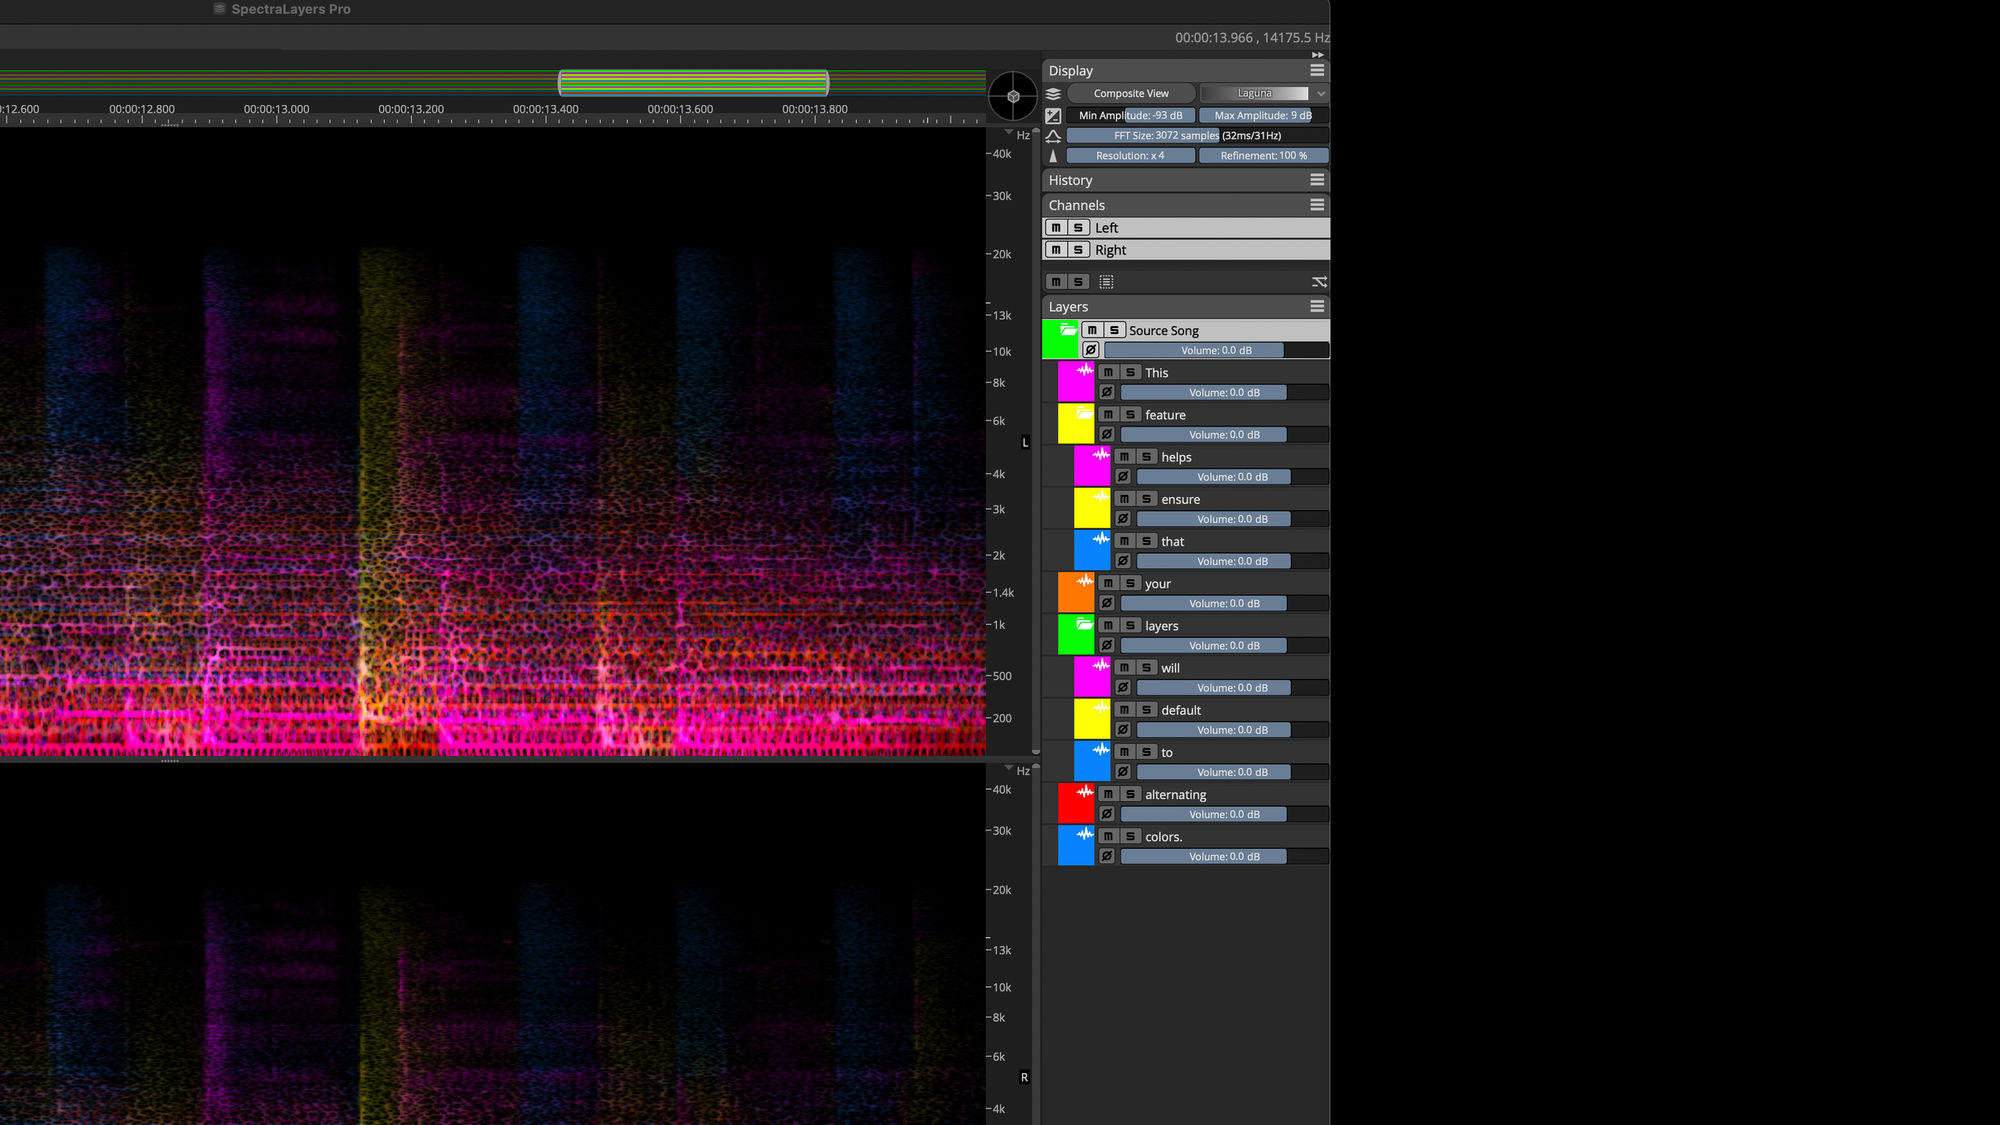Click the FFT window shape icon in Display panel

tap(1053, 136)
